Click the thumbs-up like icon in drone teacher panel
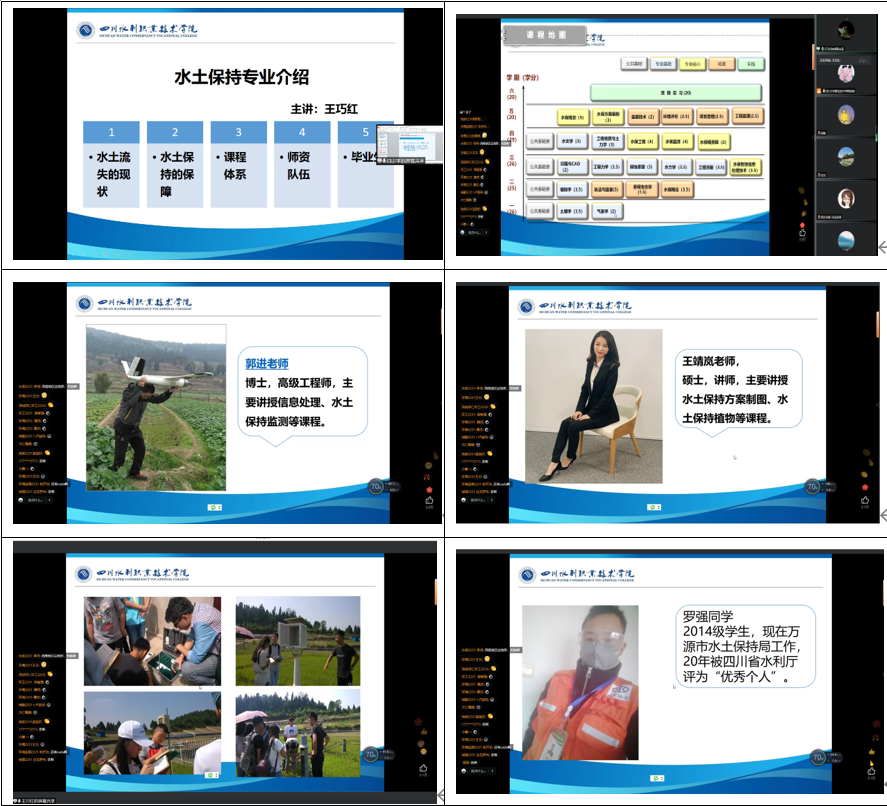 pyautogui.click(x=429, y=499)
